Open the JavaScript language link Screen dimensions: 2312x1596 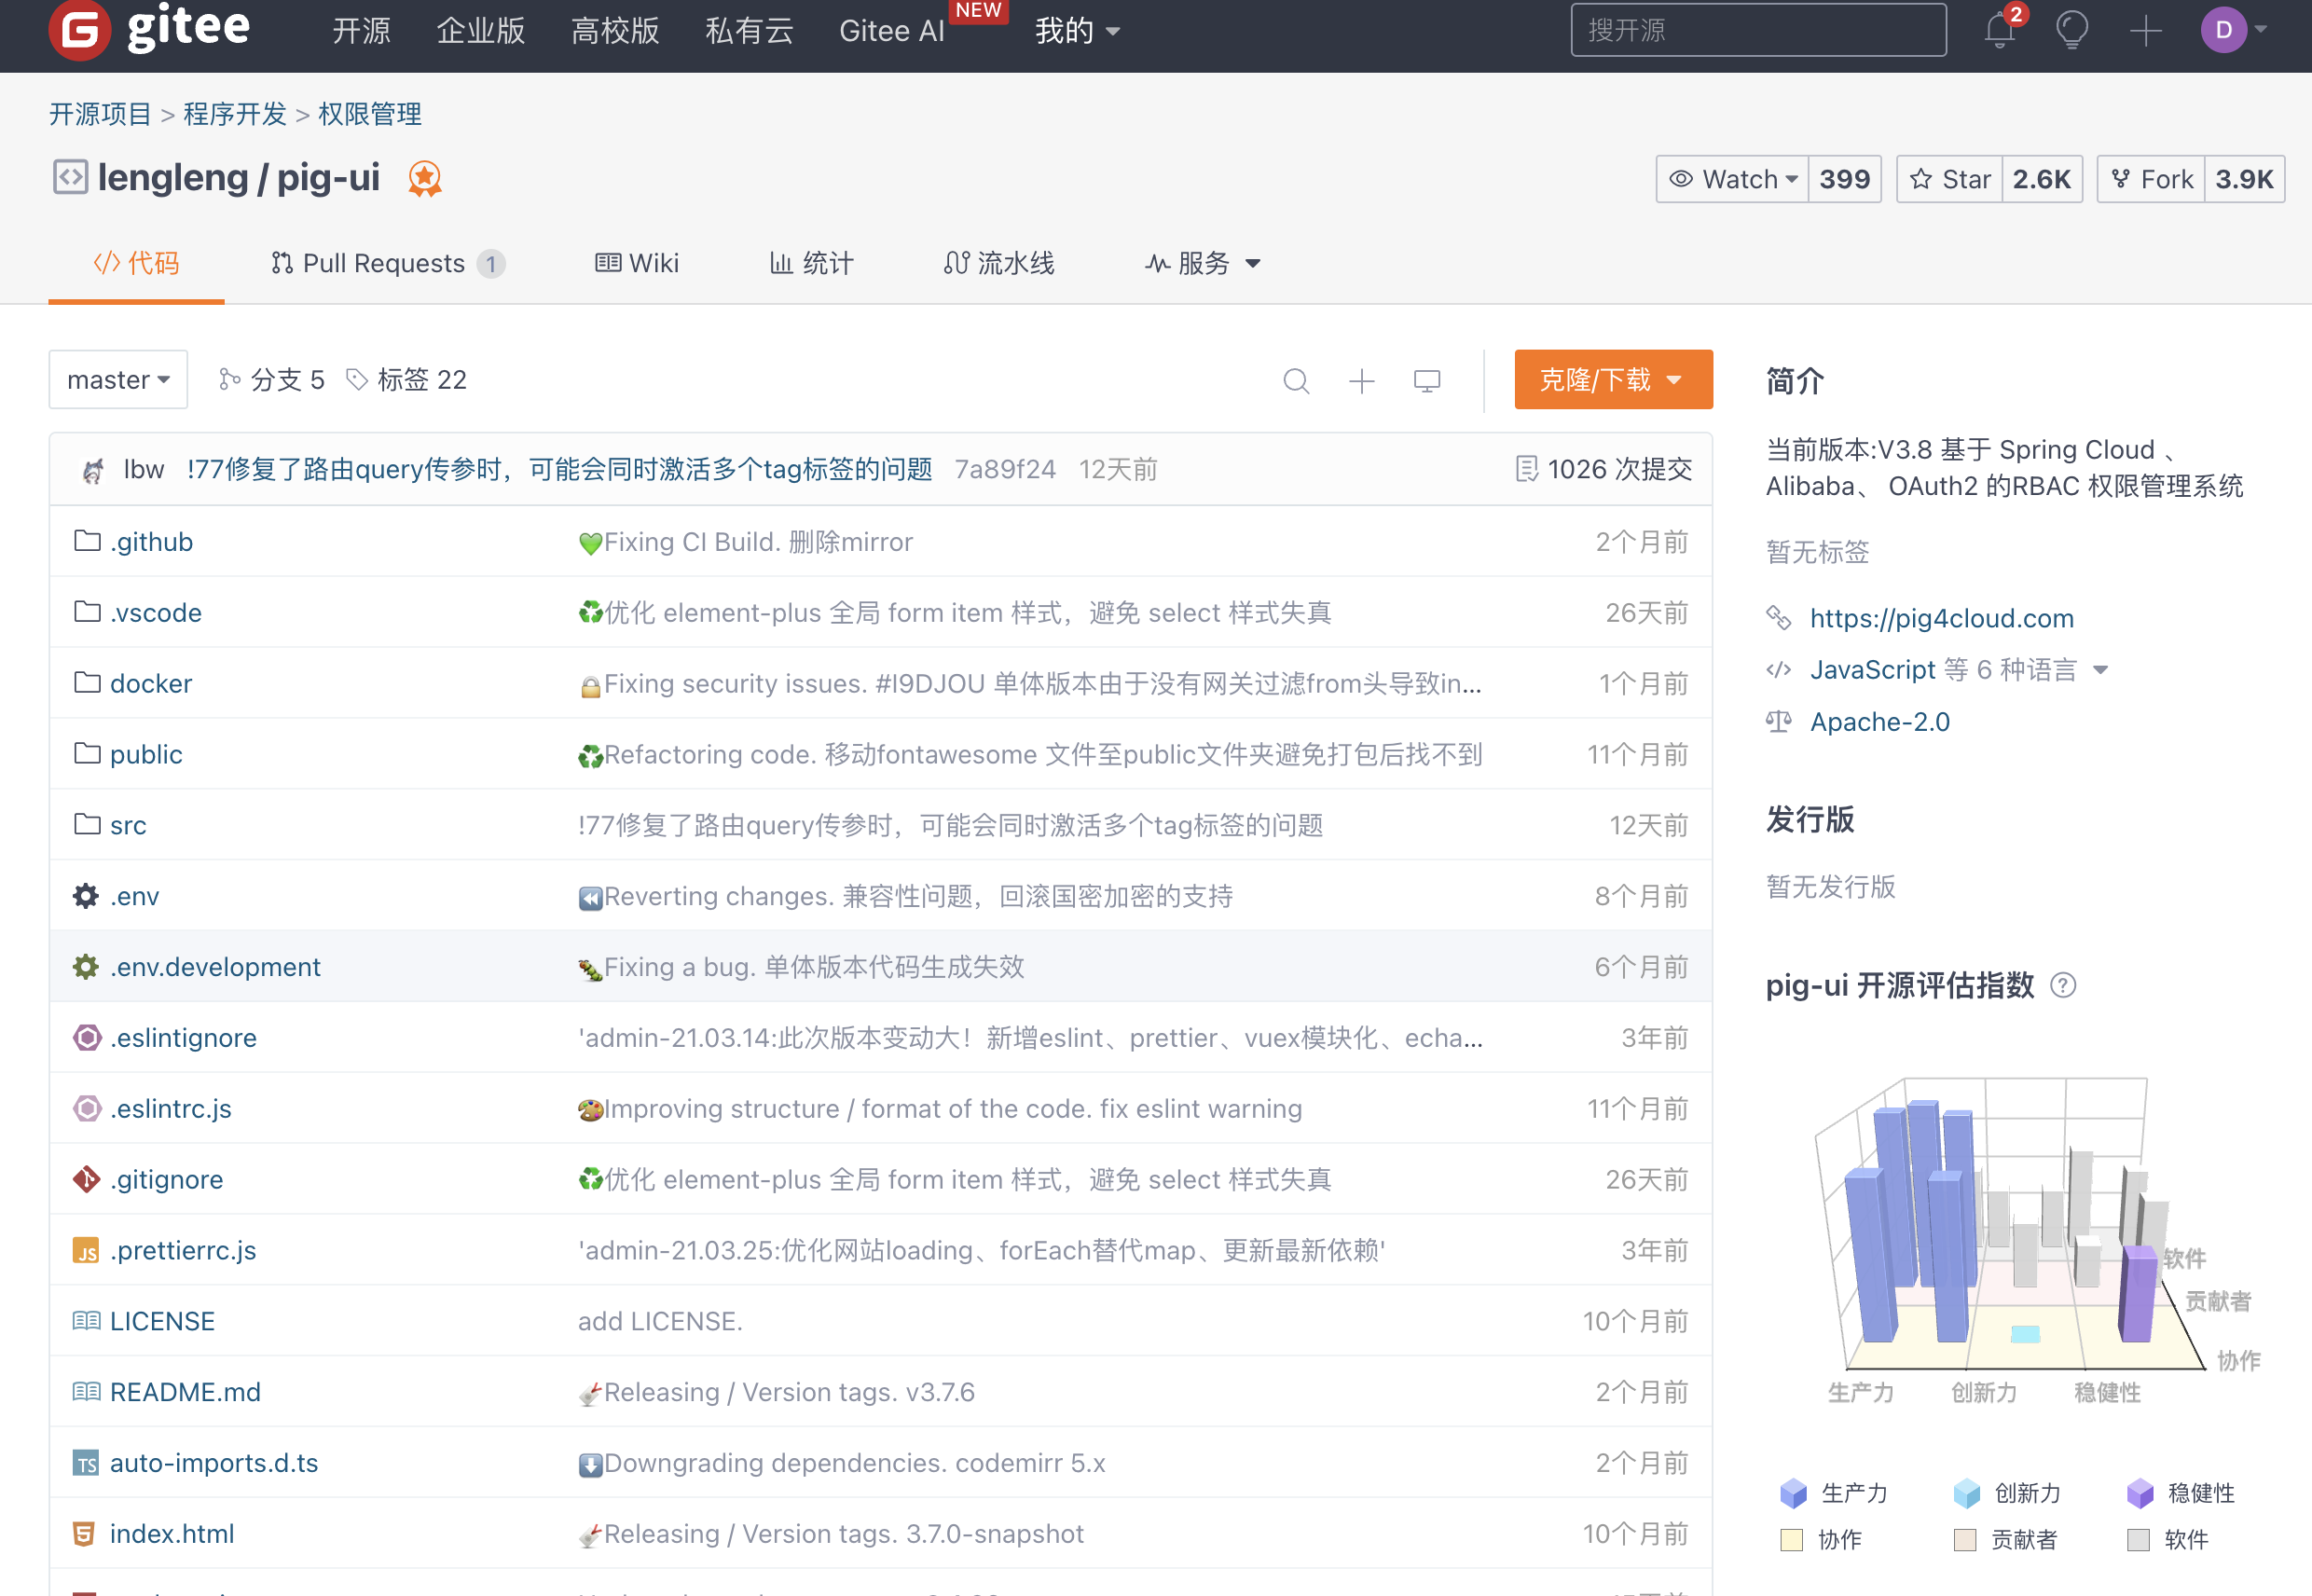1872,670
